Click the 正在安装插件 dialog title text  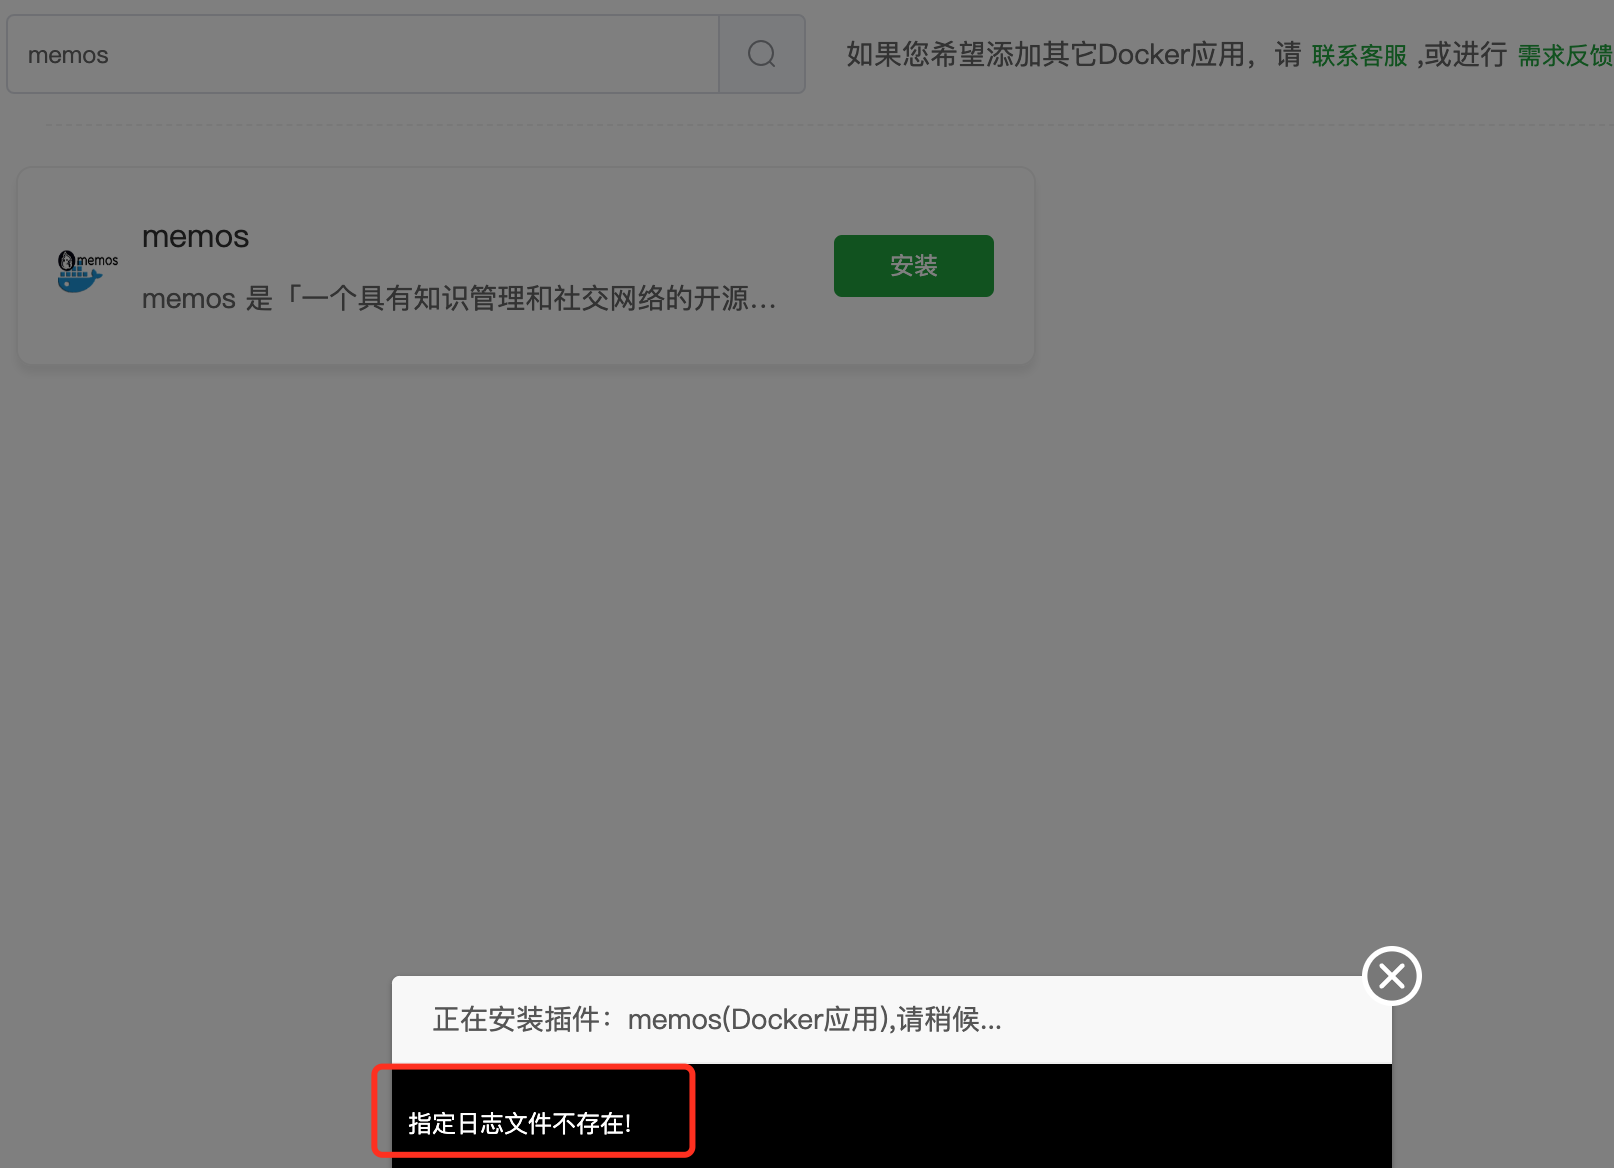coord(717,1020)
